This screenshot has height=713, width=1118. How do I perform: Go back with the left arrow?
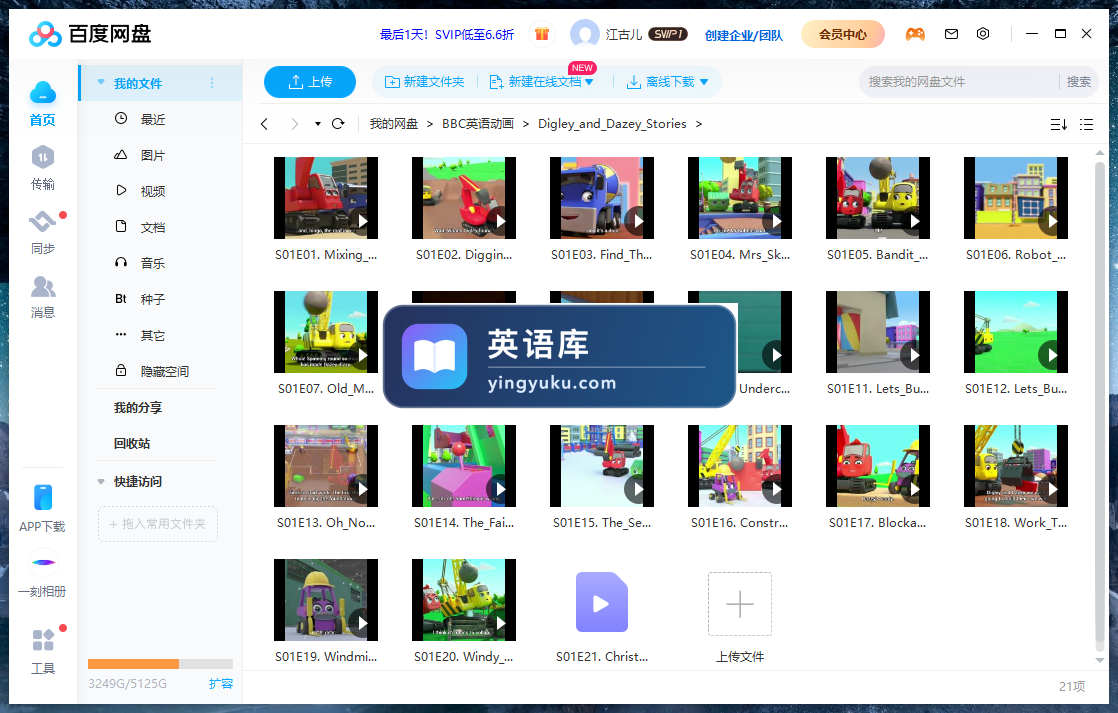tap(265, 124)
